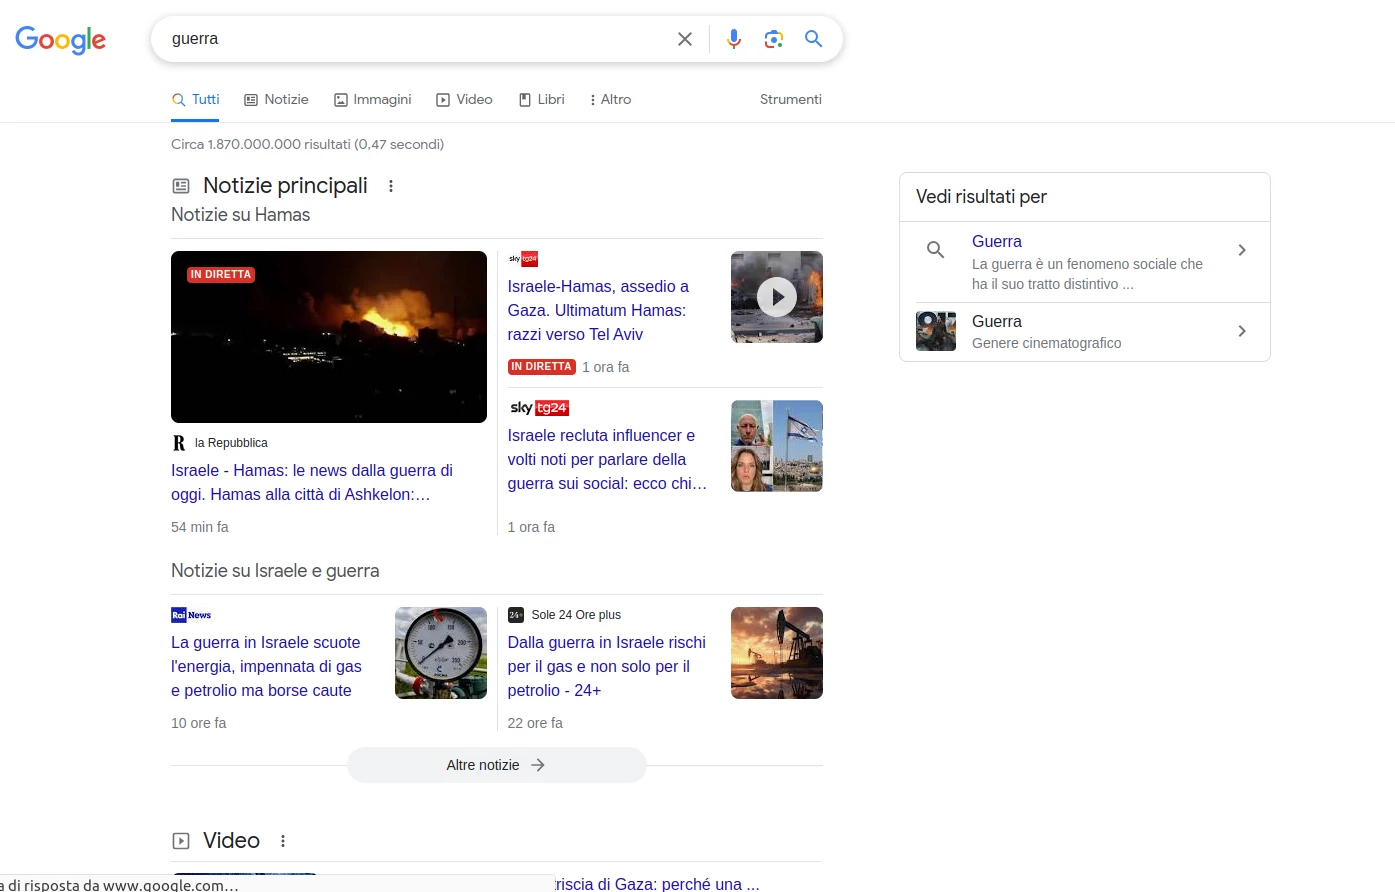Viewport: 1395px width, 892px height.
Task: Click the Altre notizie button
Action: tap(496, 765)
